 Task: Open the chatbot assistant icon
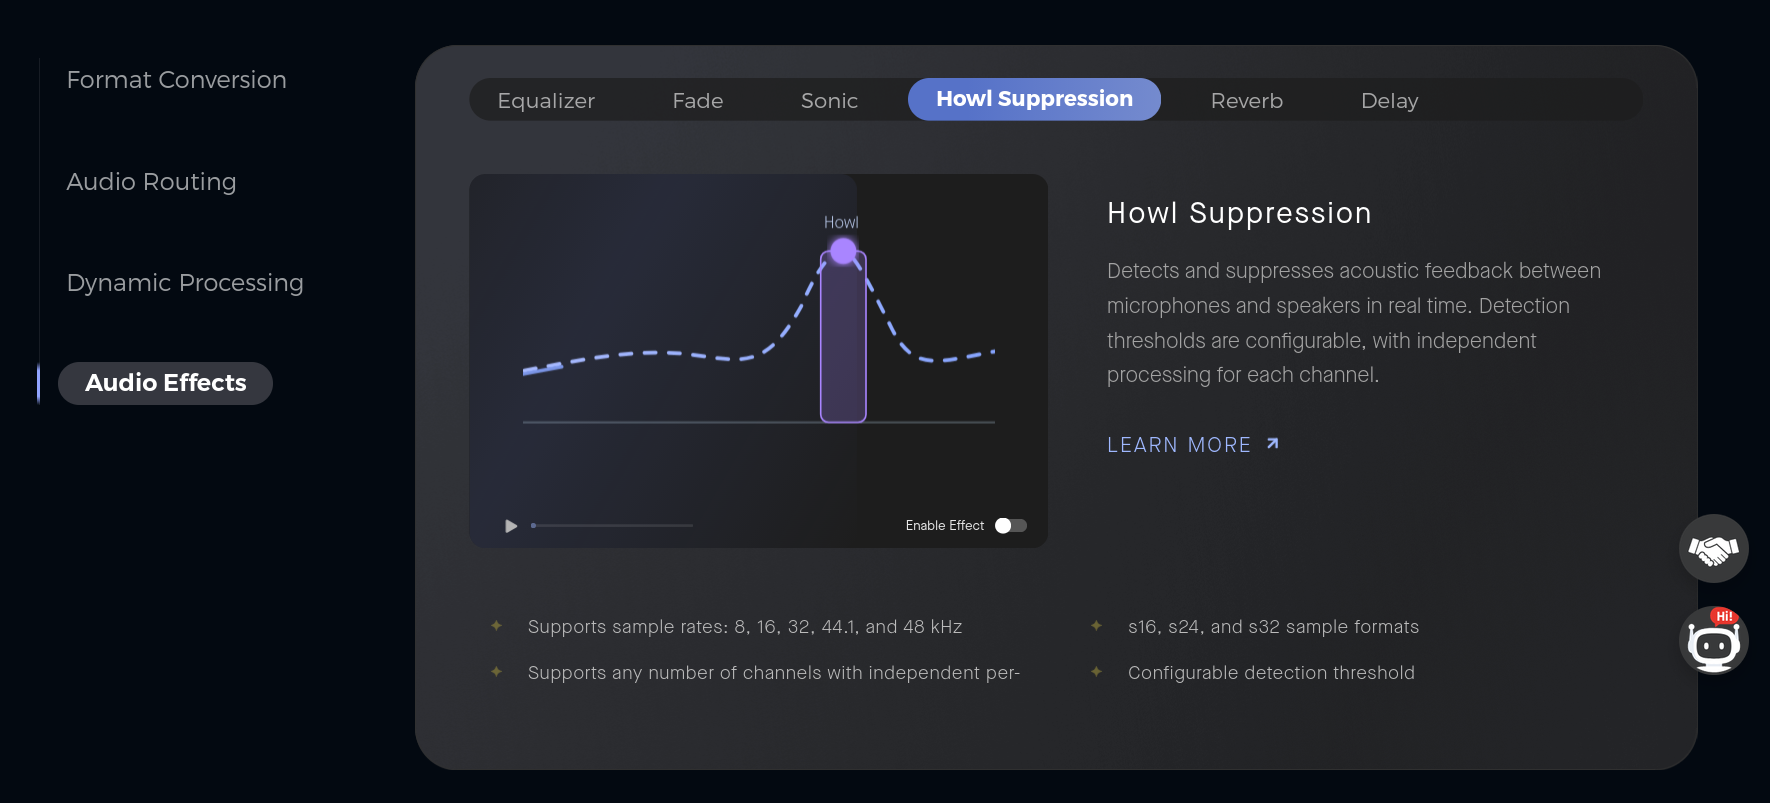1713,641
